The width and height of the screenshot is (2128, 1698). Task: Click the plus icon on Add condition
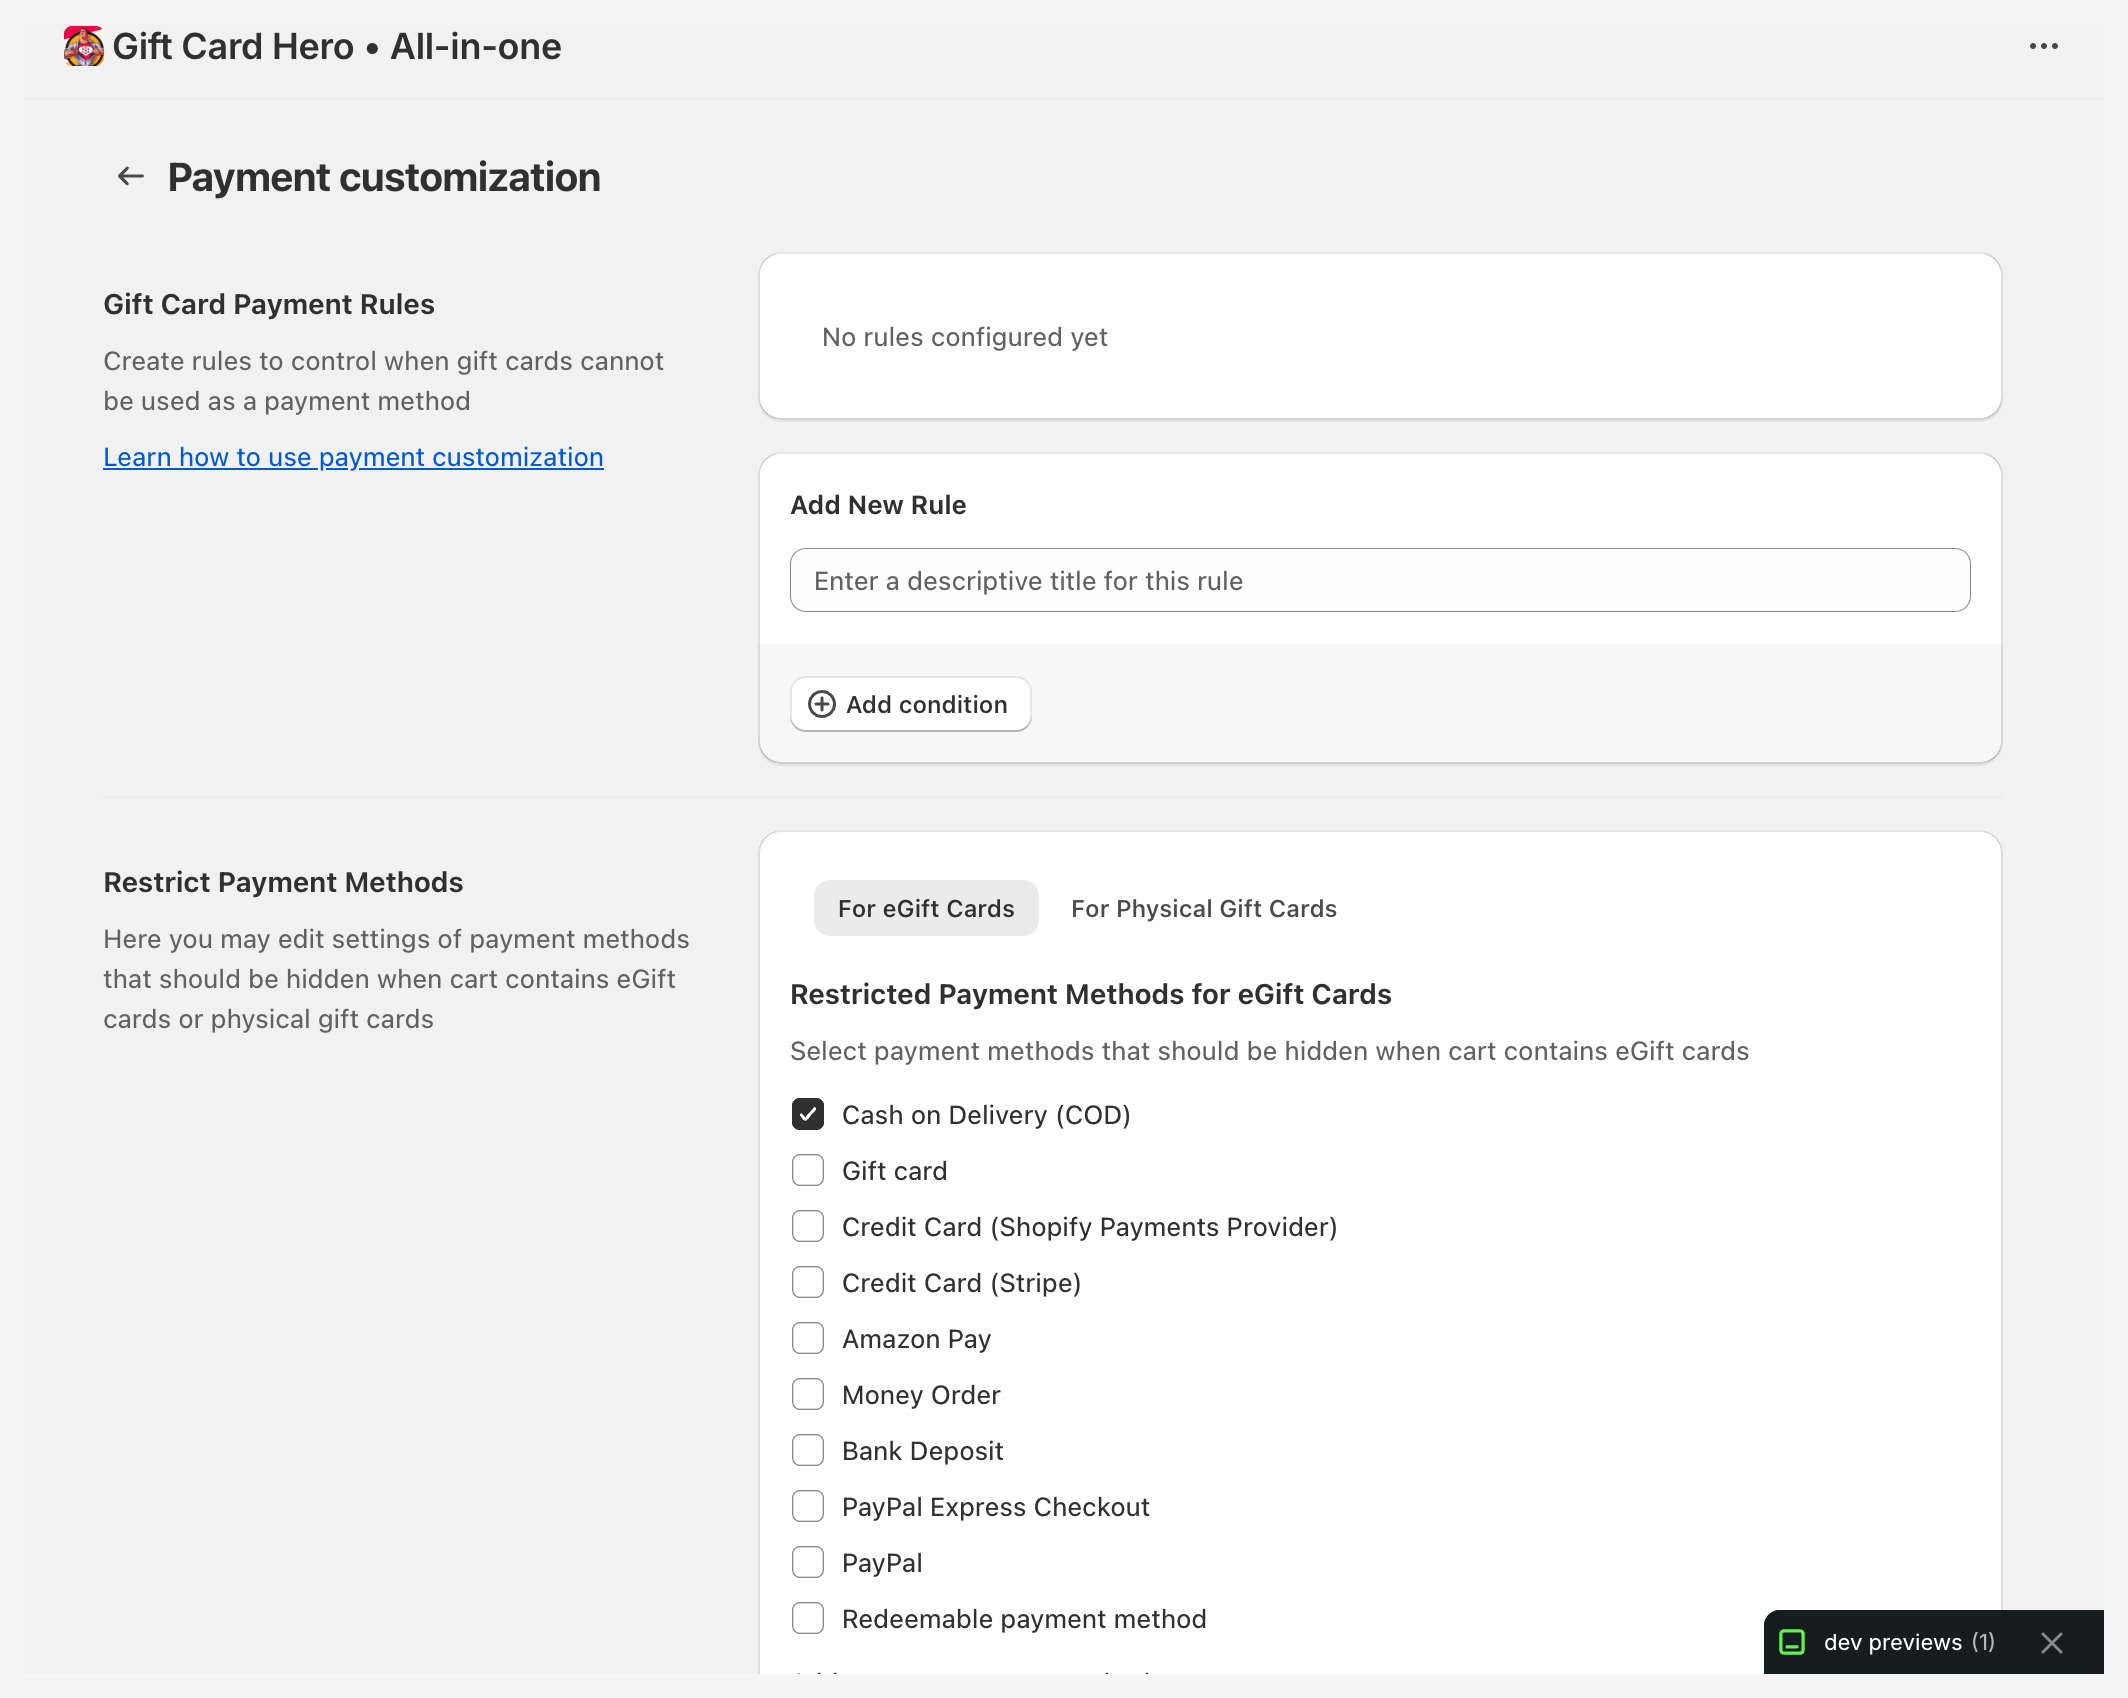pyautogui.click(x=820, y=704)
